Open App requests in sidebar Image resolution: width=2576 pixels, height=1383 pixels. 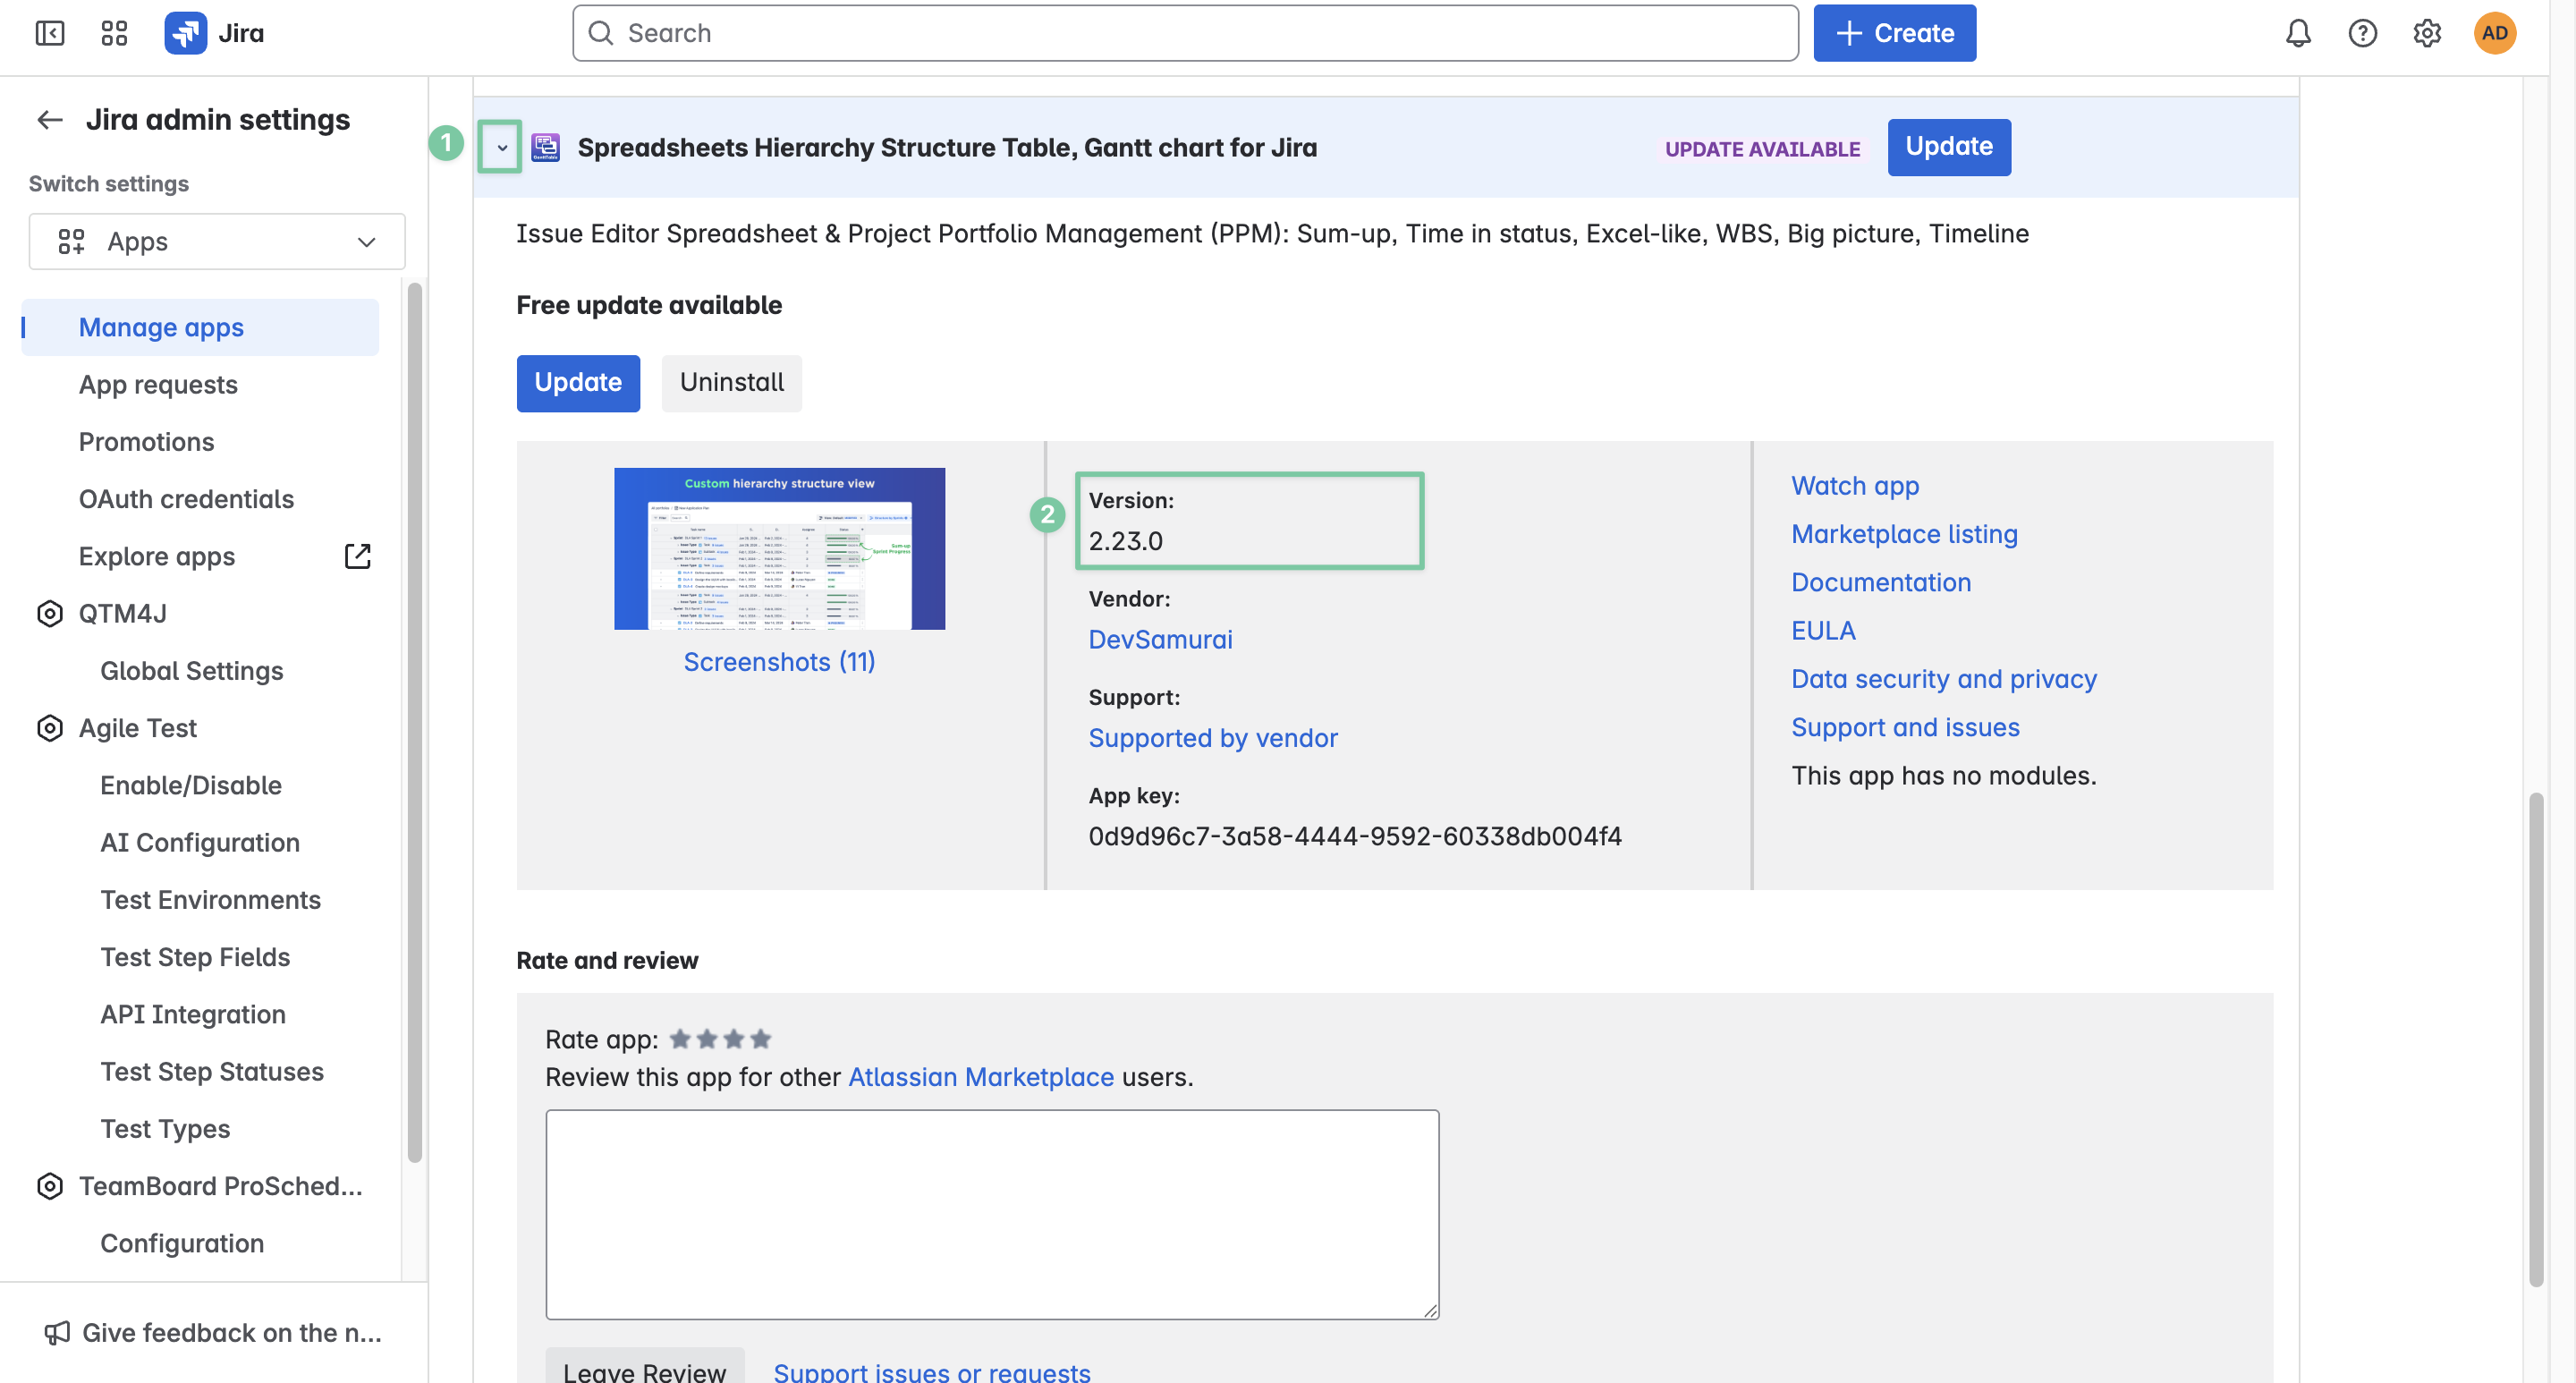(x=158, y=384)
